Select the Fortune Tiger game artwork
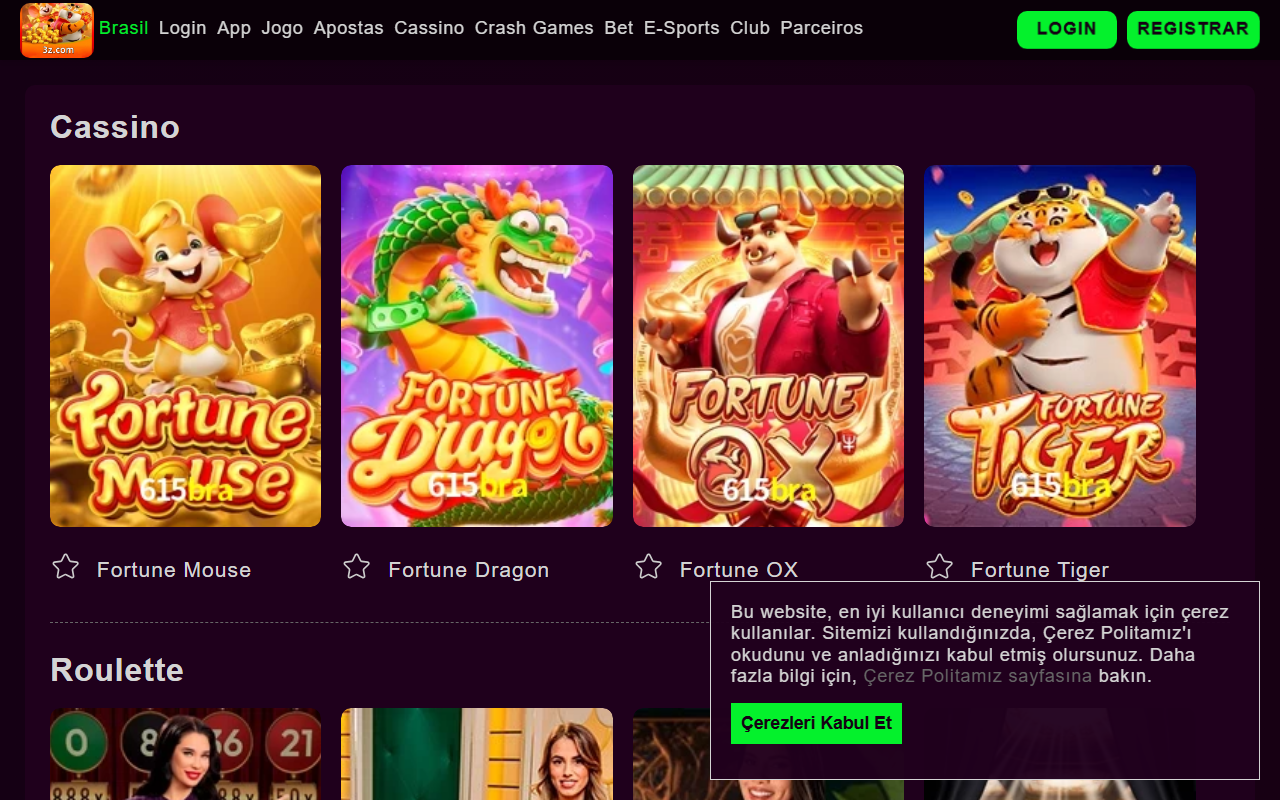The width and height of the screenshot is (1280, 800). pos(1060,346)
